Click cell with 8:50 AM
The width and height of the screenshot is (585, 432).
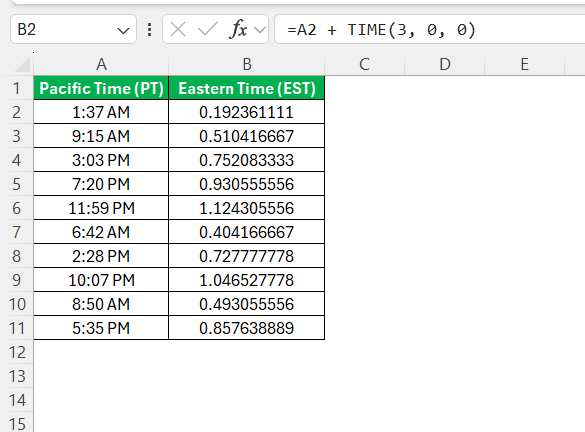pos(101,304)
